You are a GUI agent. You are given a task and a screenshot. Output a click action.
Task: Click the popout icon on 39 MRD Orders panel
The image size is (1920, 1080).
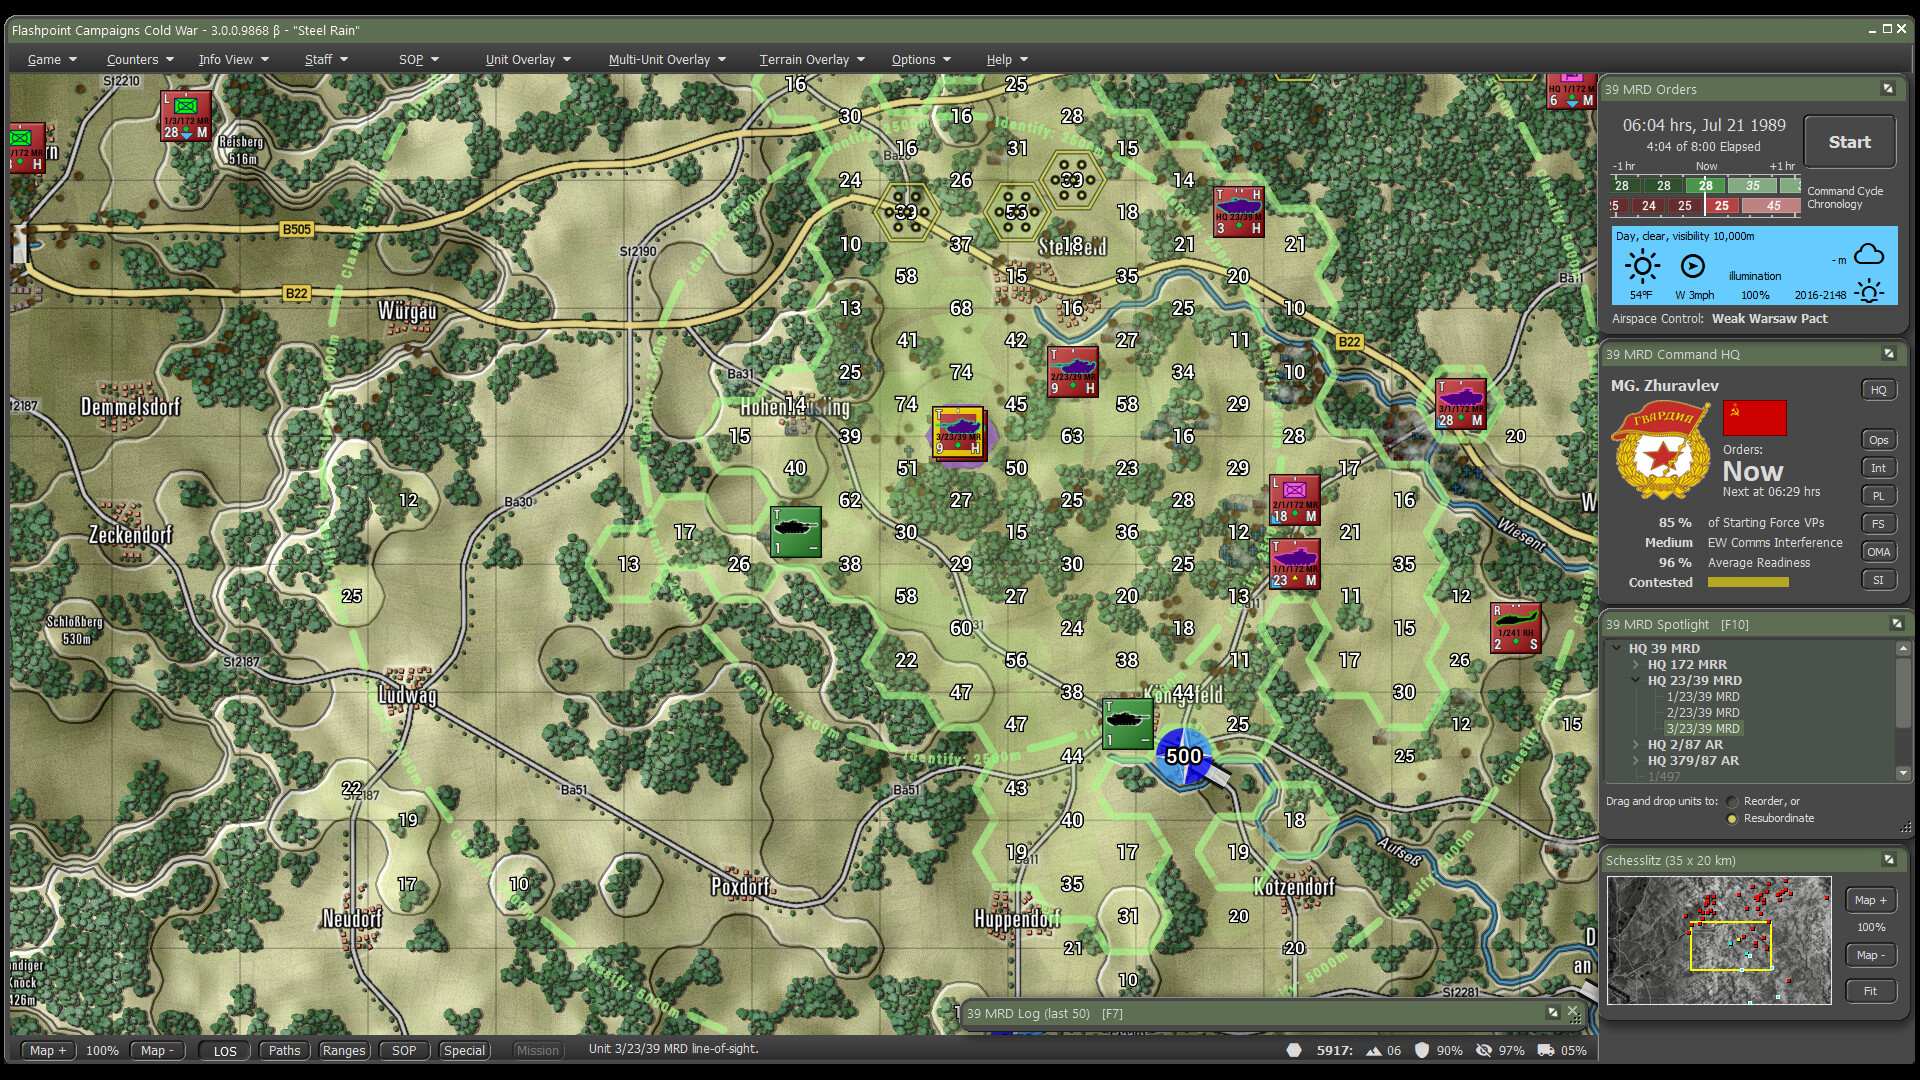click(x=1889, y=89)
